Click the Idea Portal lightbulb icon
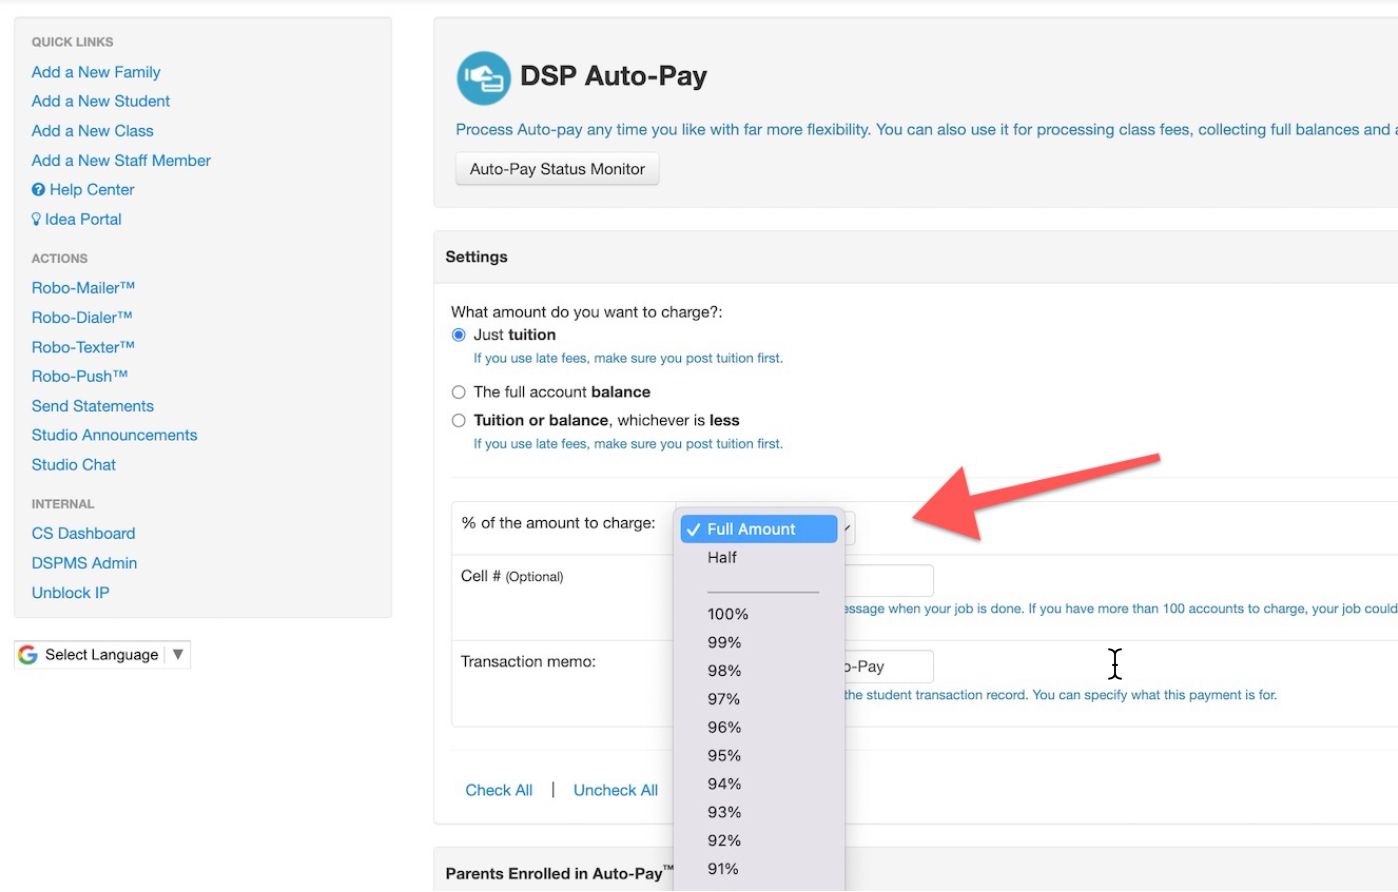 pos(37,219)
